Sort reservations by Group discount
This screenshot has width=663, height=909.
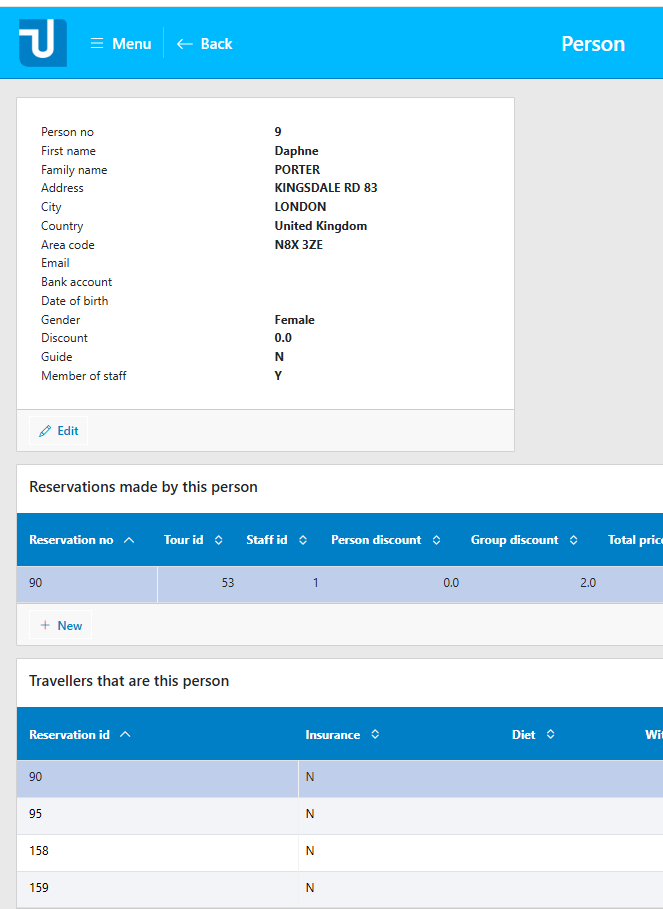click(524, 540)
